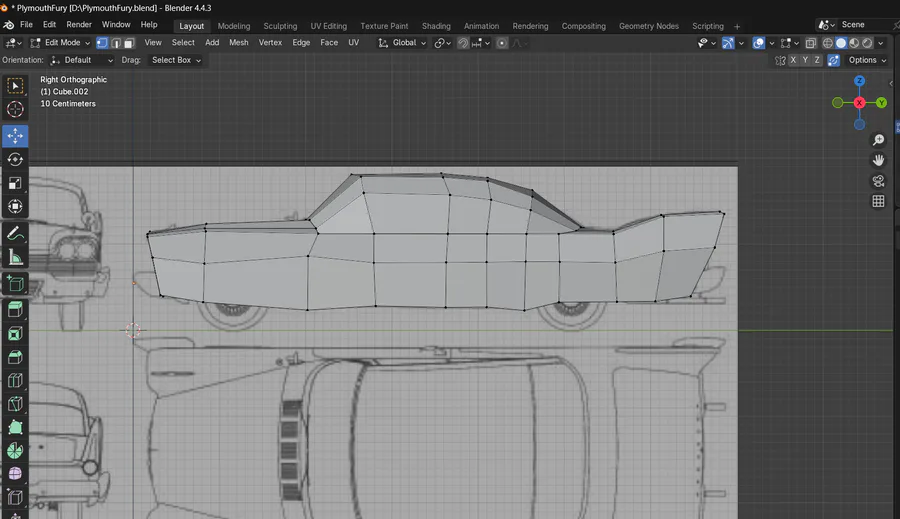Open the pivot point dropdown
Viewport: 900px width, 519px height.
tap(443, 43)
